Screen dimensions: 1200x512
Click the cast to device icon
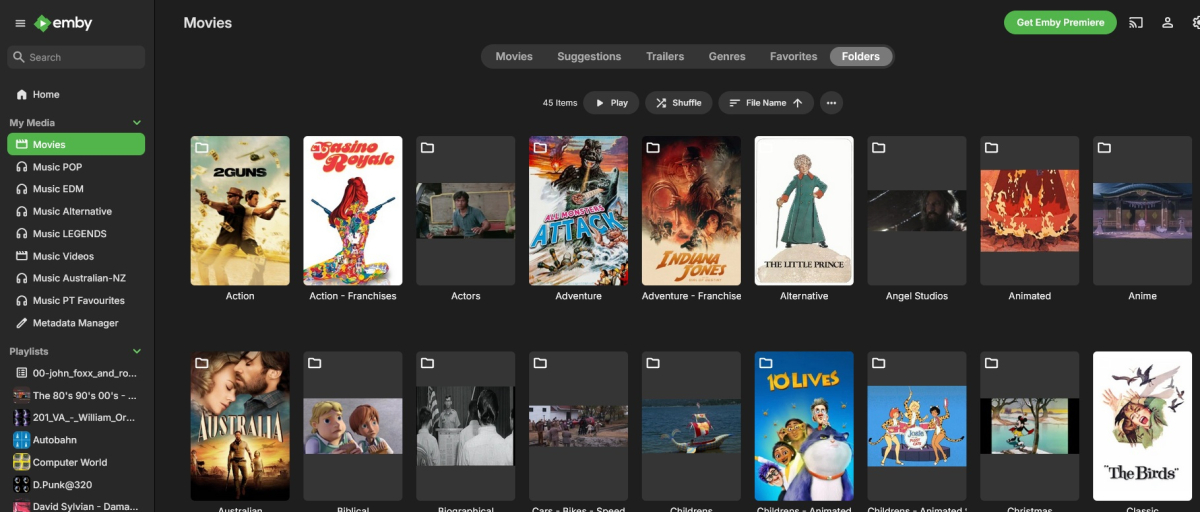click(1136, 23)
